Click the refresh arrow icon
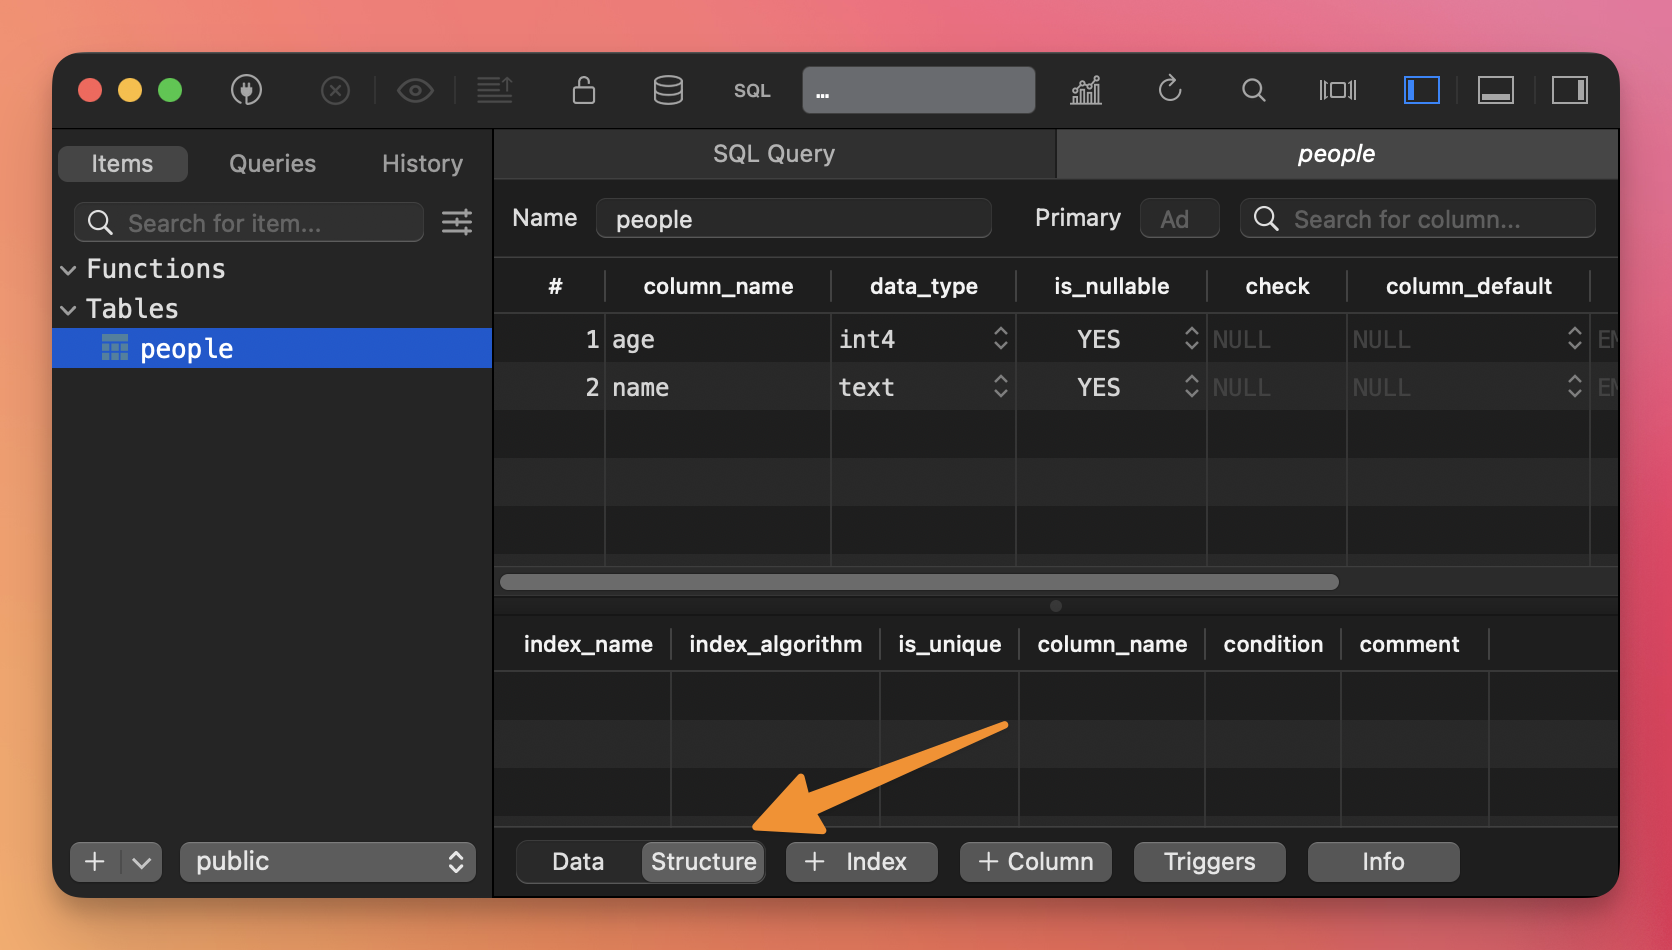This screenshot has height=950, width=1672. pyautogui.click(x=1170, y=91)
